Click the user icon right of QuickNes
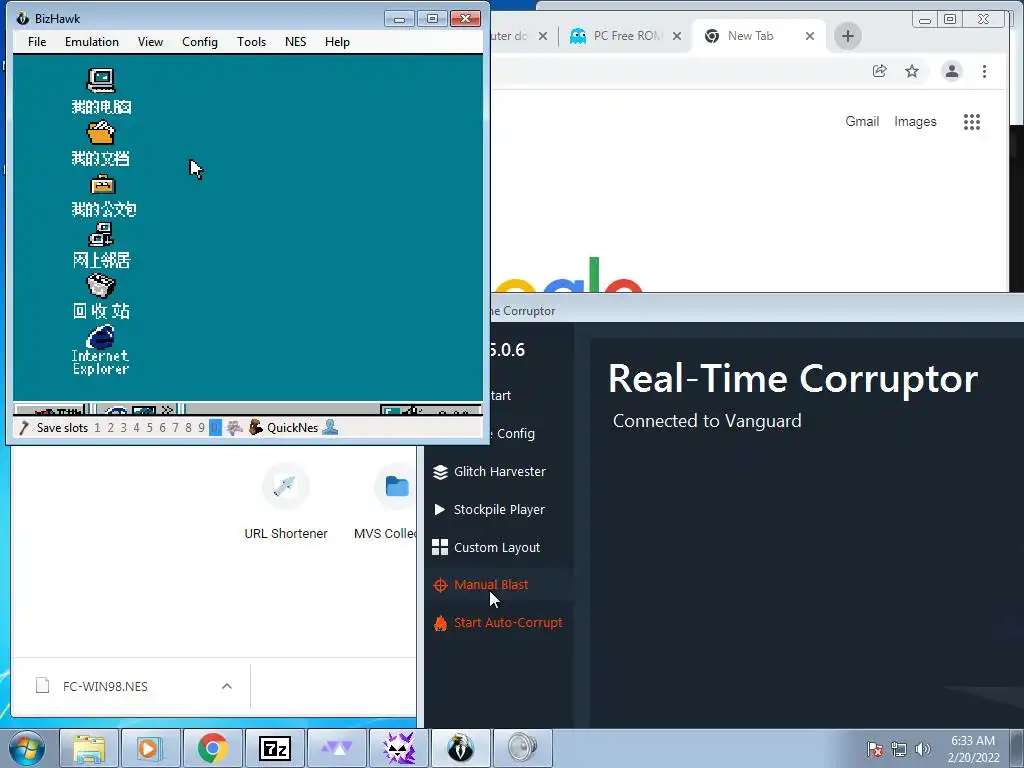The height and width of the screenshot is (768, 1024). coord(330,427)
